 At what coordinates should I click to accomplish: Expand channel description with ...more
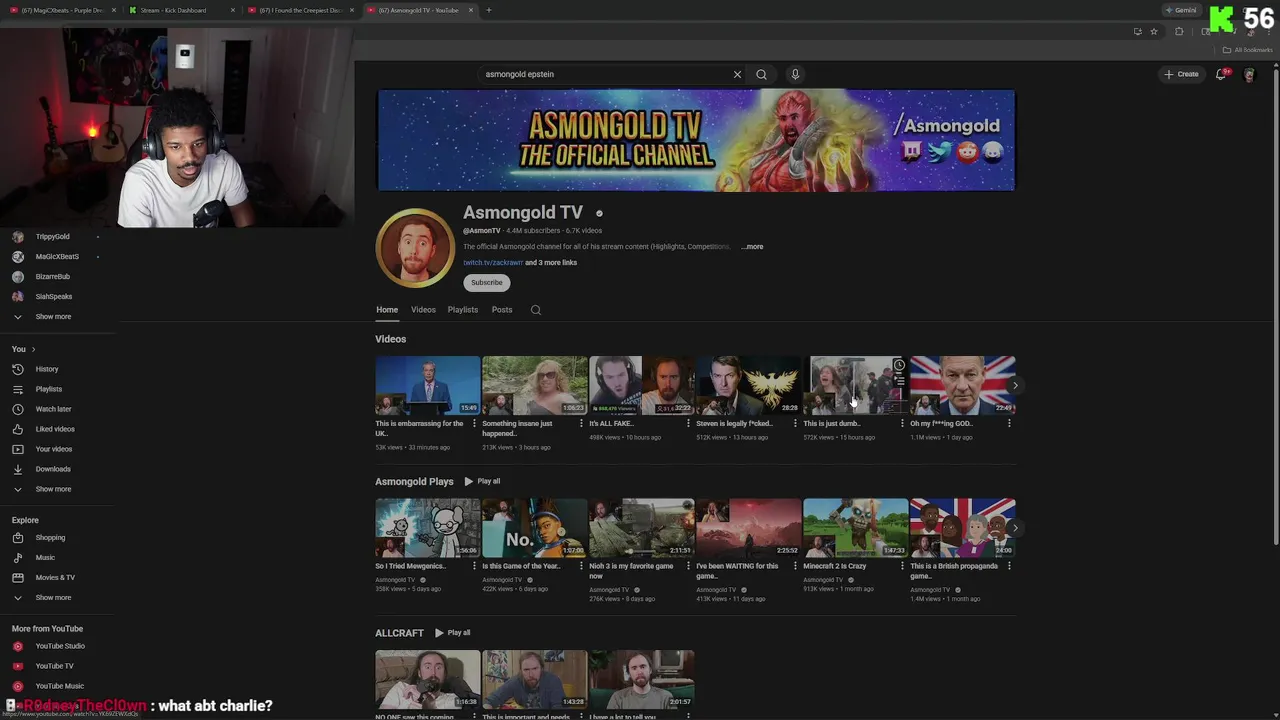click(x=752, y=247)
